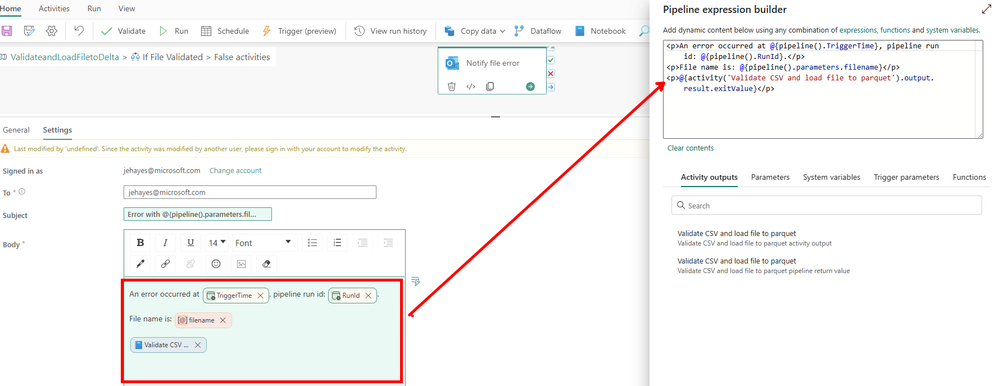Image resolution: width=999 pixels, height=386 pixels.
Task: Remove the RunId token
Action: 368,296
